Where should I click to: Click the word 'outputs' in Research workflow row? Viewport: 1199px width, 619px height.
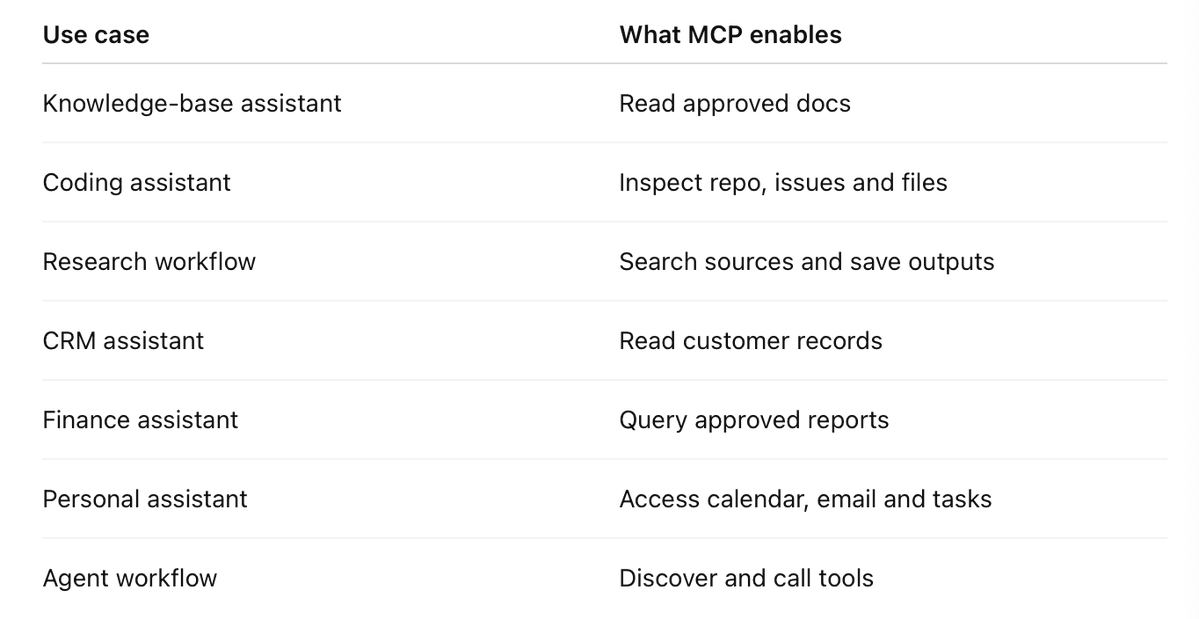(951, 262)
